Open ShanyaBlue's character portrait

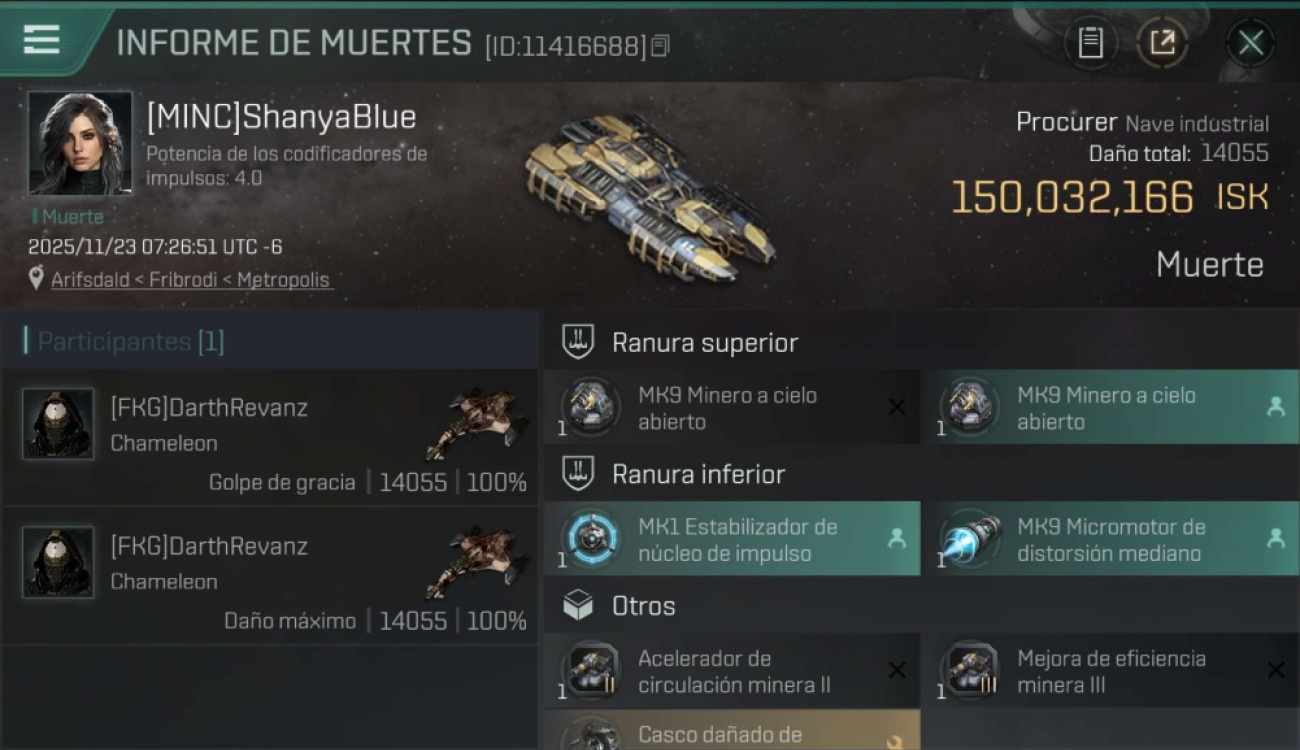(80, 143)
